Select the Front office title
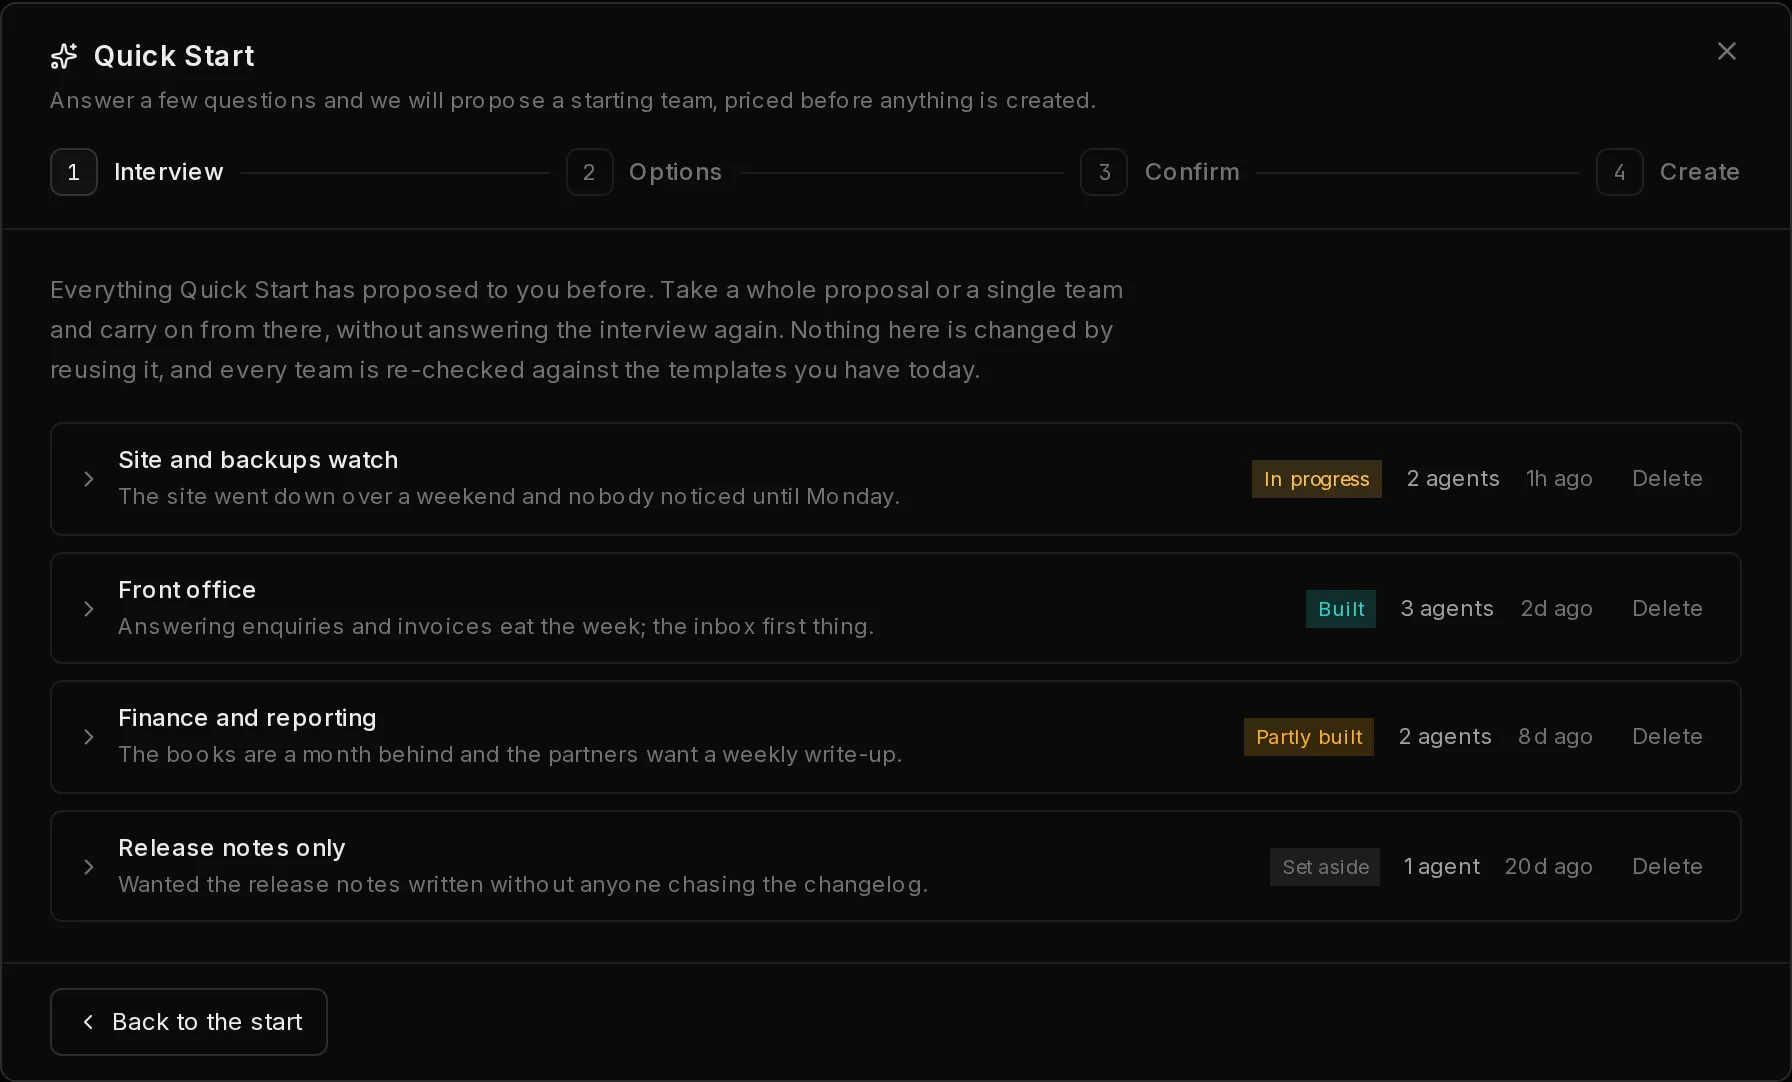Viewport: 1792px width, 1082px height. 187,590
